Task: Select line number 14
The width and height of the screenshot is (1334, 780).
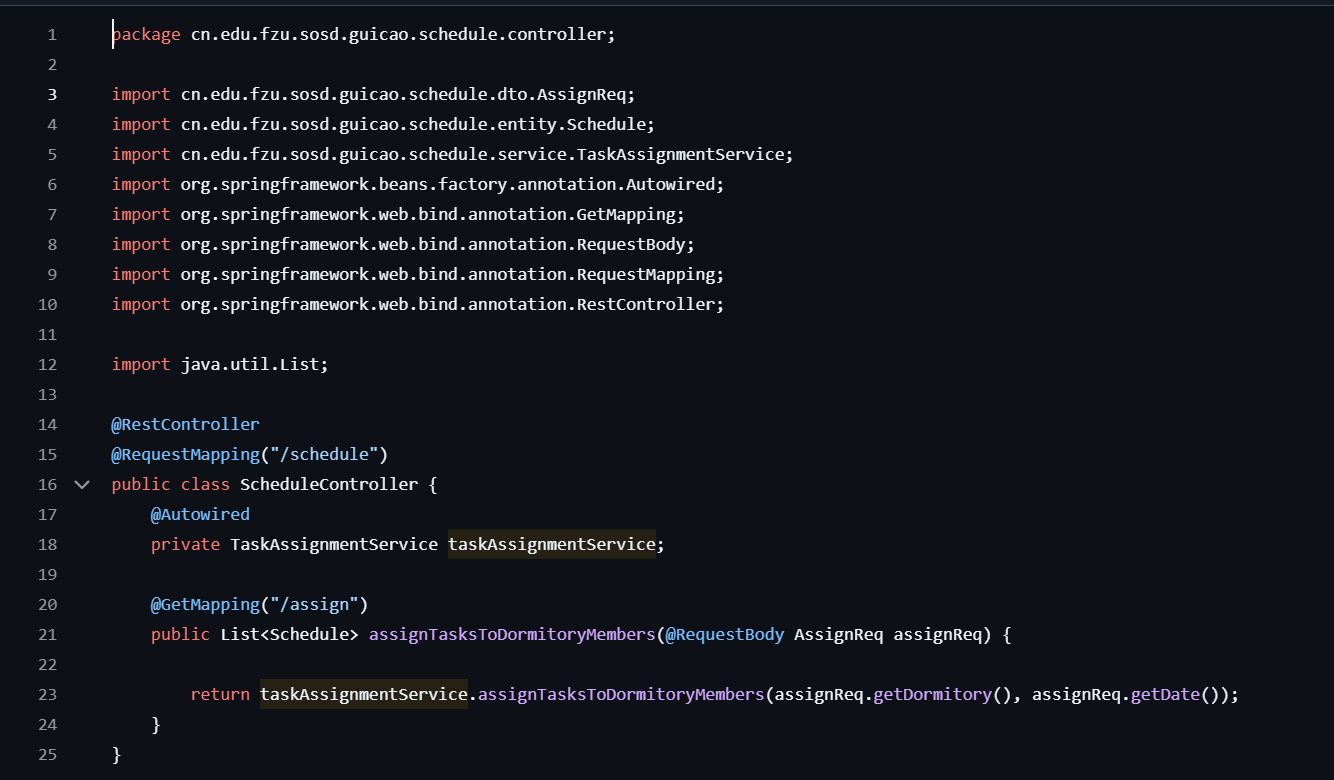Action: coord(47,424)
